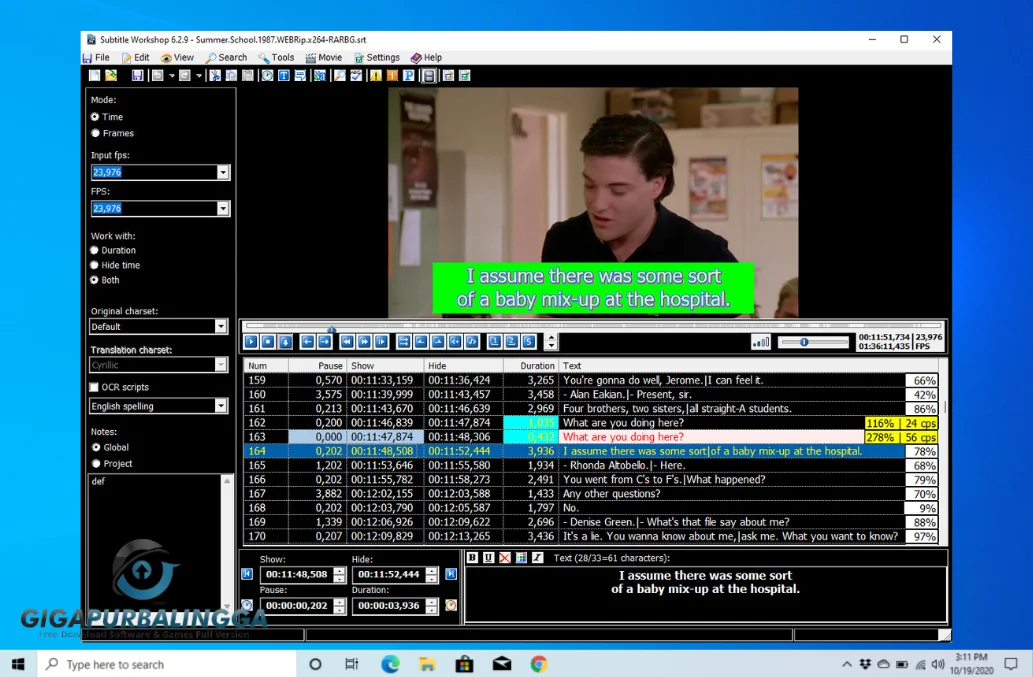Open Search with magnifier toolbar icon

pyautogui.click(x=339, y=76)
